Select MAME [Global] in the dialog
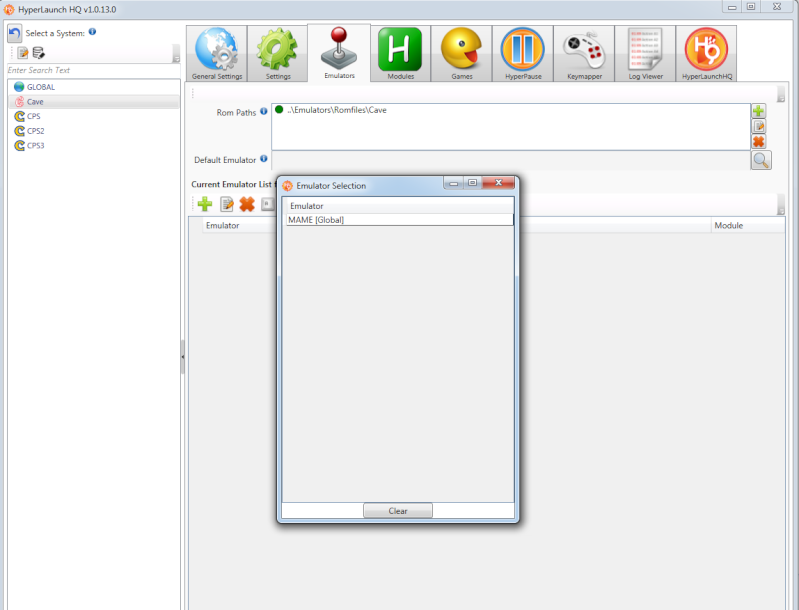 [x=400, y=220]
